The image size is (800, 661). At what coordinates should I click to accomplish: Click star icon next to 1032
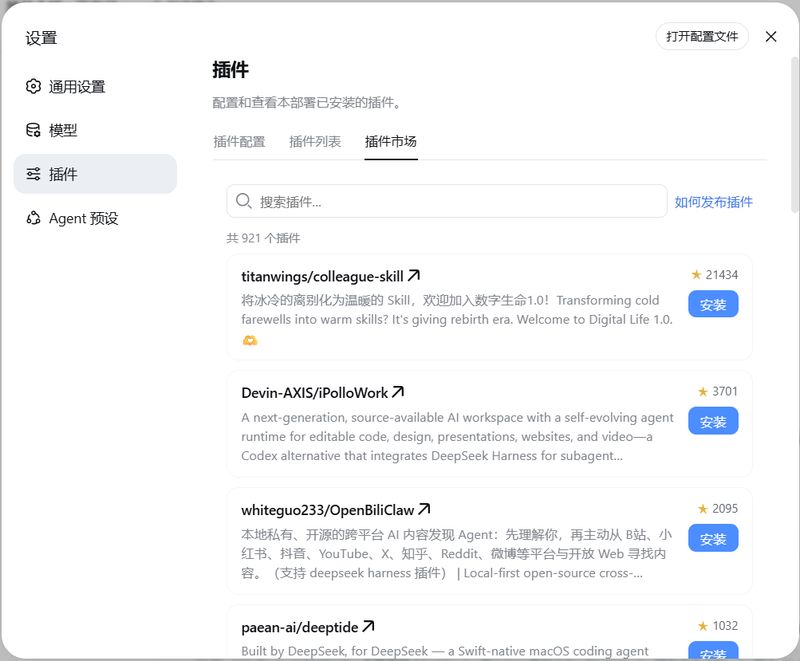[x=703, y=625]
